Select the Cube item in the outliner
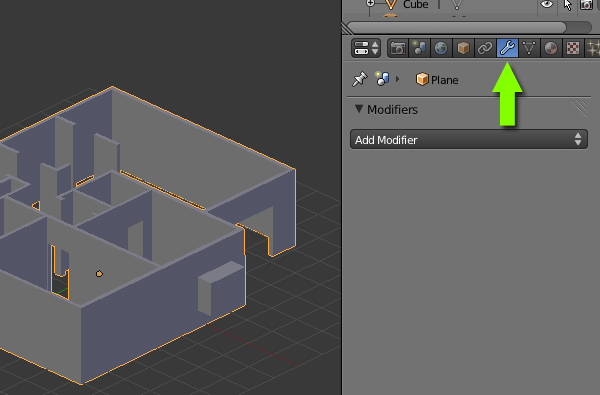Image resolution: width=600 pixels, height=395 pixels. (416, 5)
